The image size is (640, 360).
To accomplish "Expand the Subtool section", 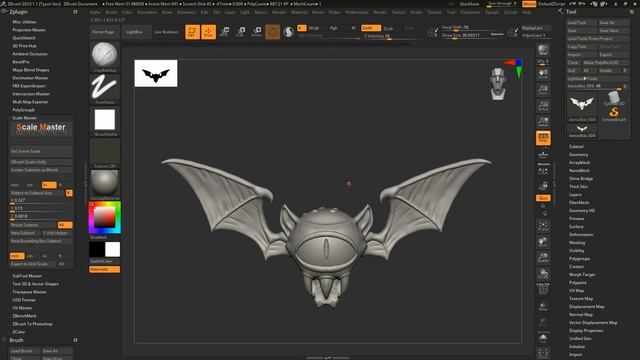I will [x=576, y=147].
